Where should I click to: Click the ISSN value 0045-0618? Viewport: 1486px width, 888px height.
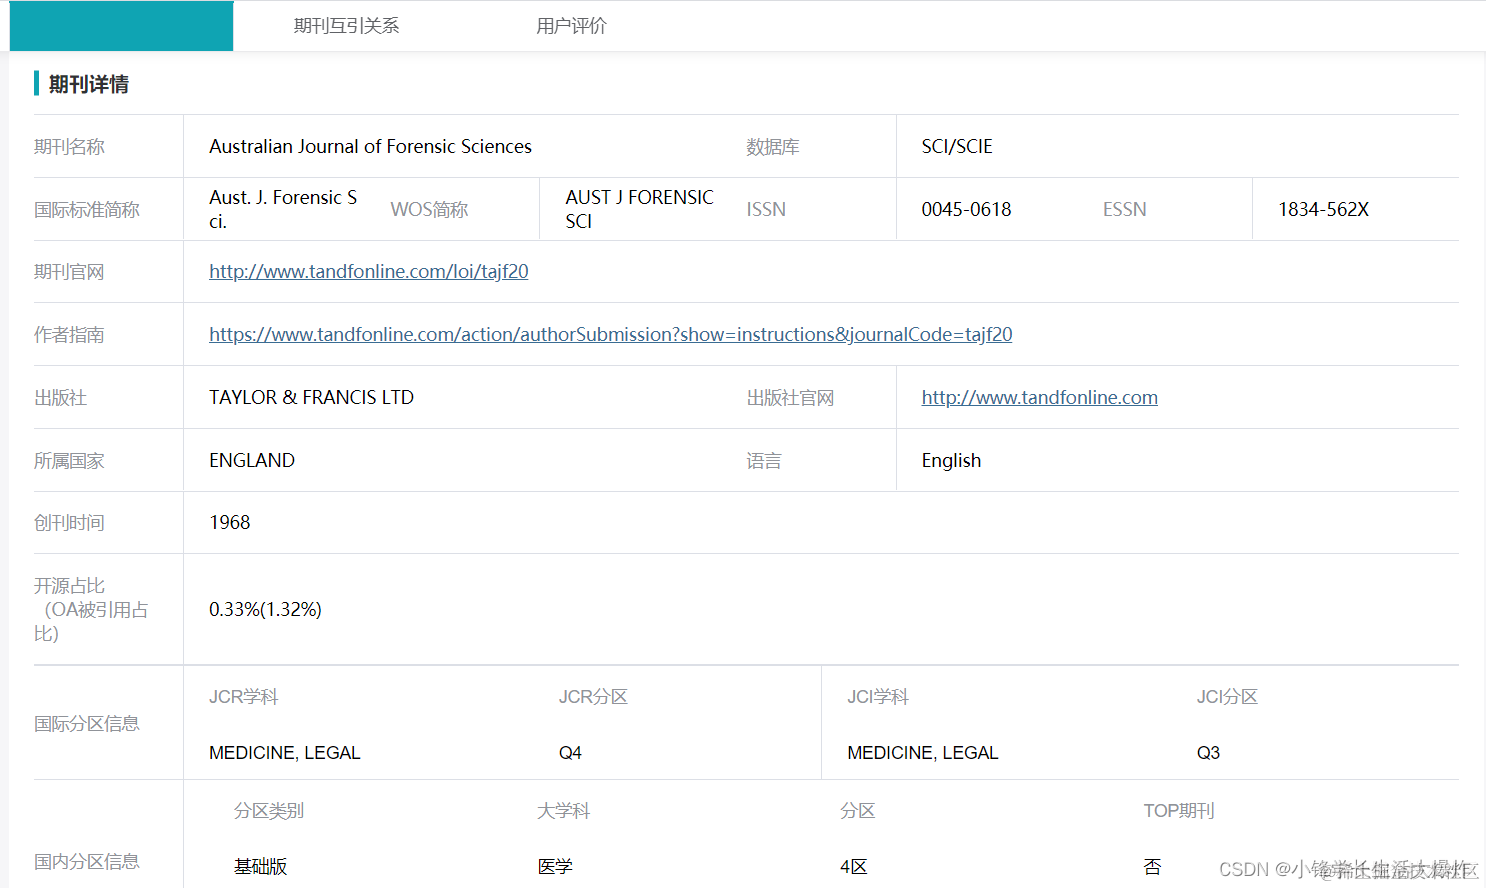(x=966, y=209)
